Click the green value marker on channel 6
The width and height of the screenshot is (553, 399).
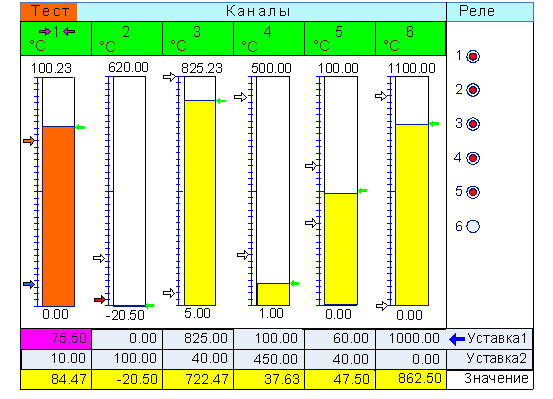[x=434, y=124]
